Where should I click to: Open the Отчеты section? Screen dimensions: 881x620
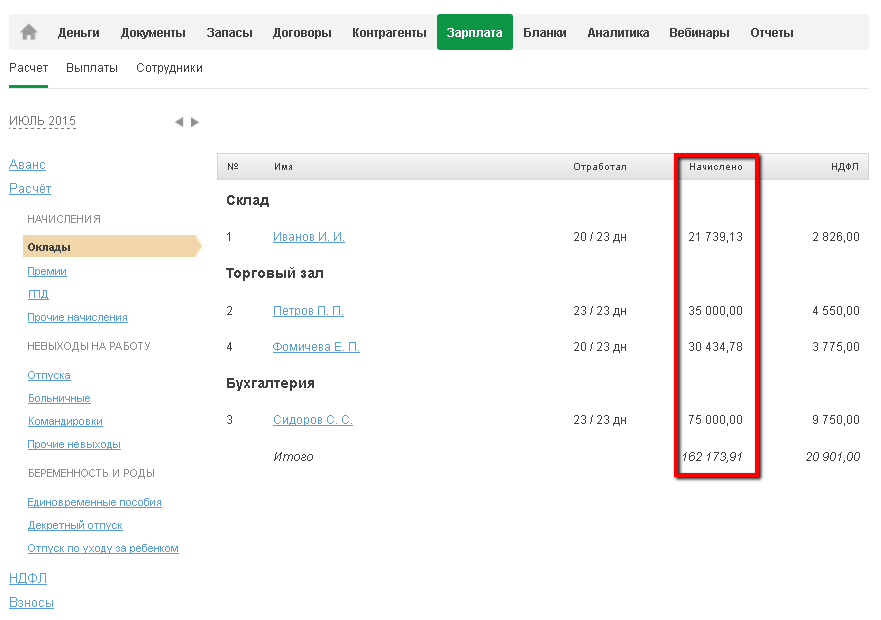(772, 33)
